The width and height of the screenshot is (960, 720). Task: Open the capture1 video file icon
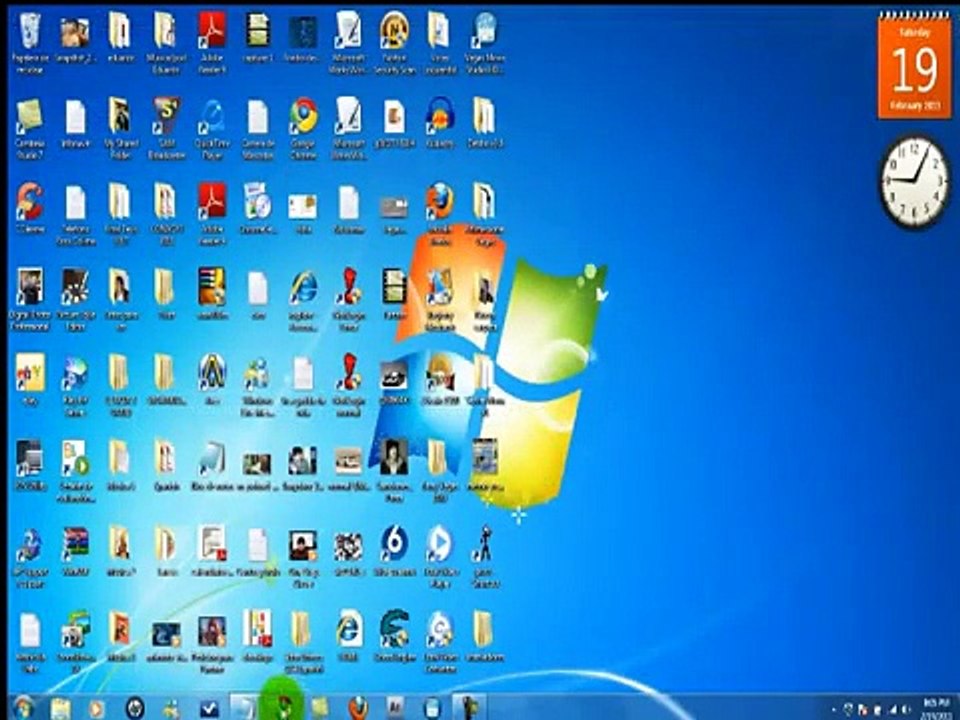258,38
